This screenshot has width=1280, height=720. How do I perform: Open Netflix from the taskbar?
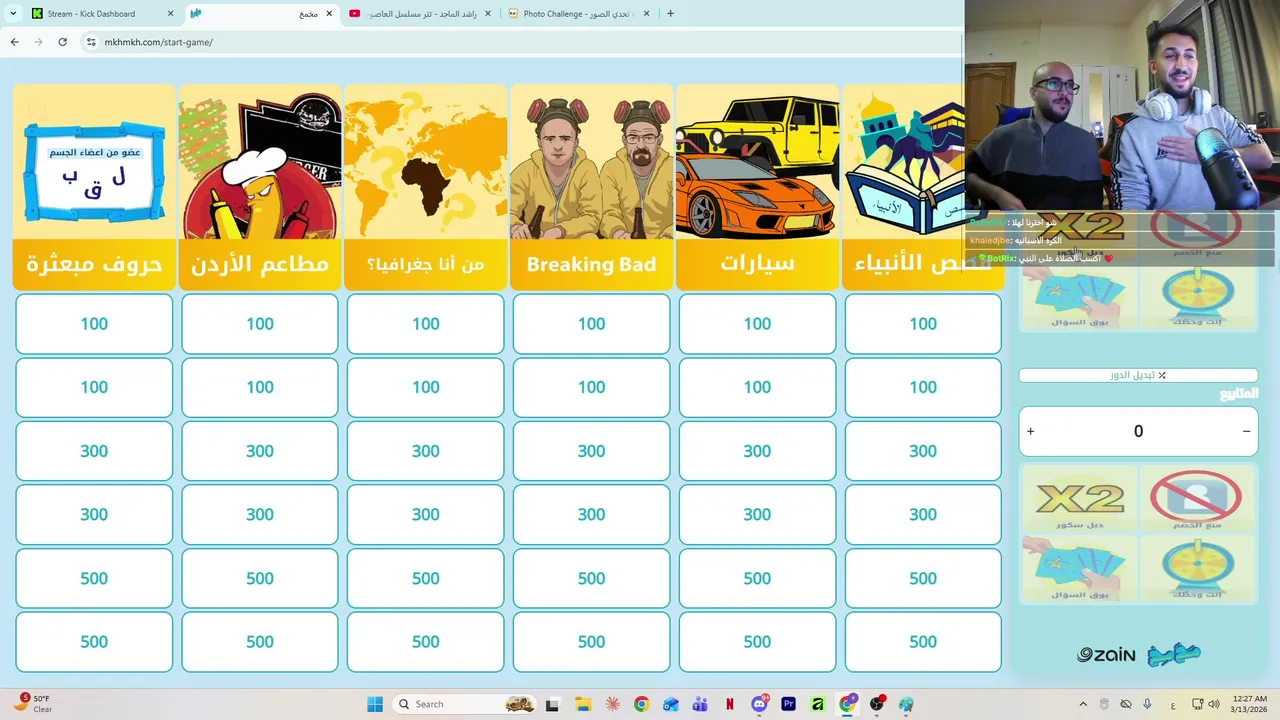(x=730, y=704)
